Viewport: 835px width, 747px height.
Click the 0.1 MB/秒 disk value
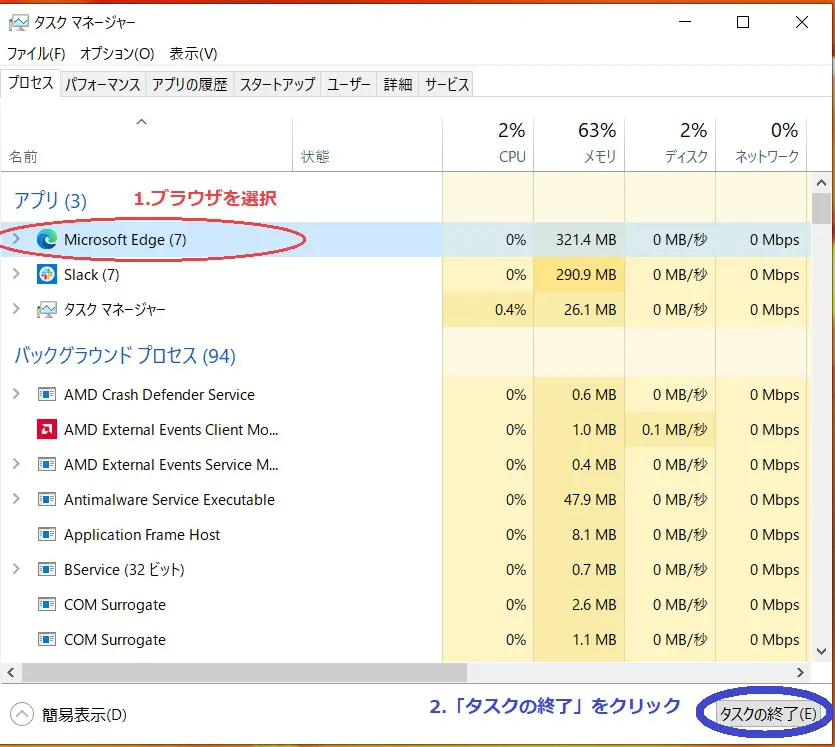(x=675, y=430)
